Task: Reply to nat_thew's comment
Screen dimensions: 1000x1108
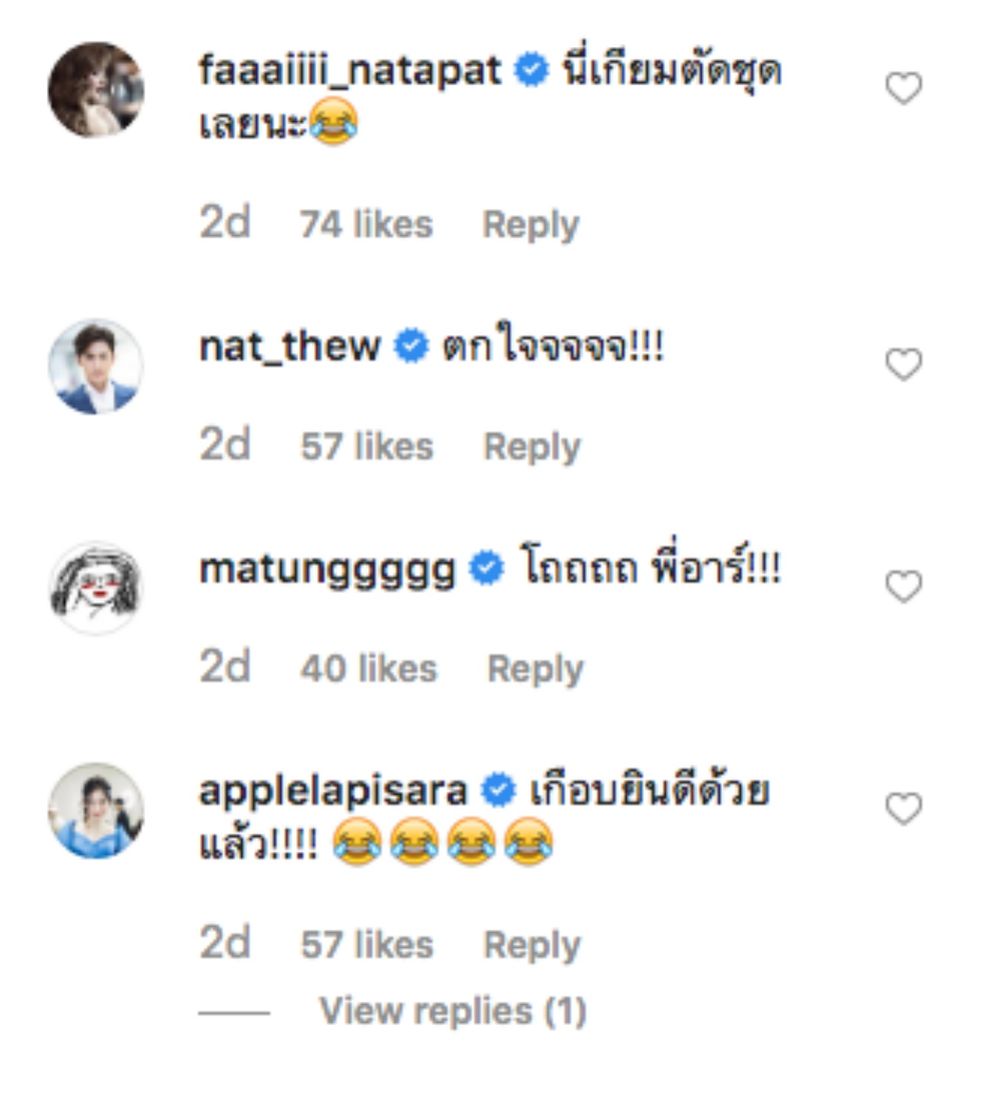Action: pyautogui.click(x=531, y=447)
